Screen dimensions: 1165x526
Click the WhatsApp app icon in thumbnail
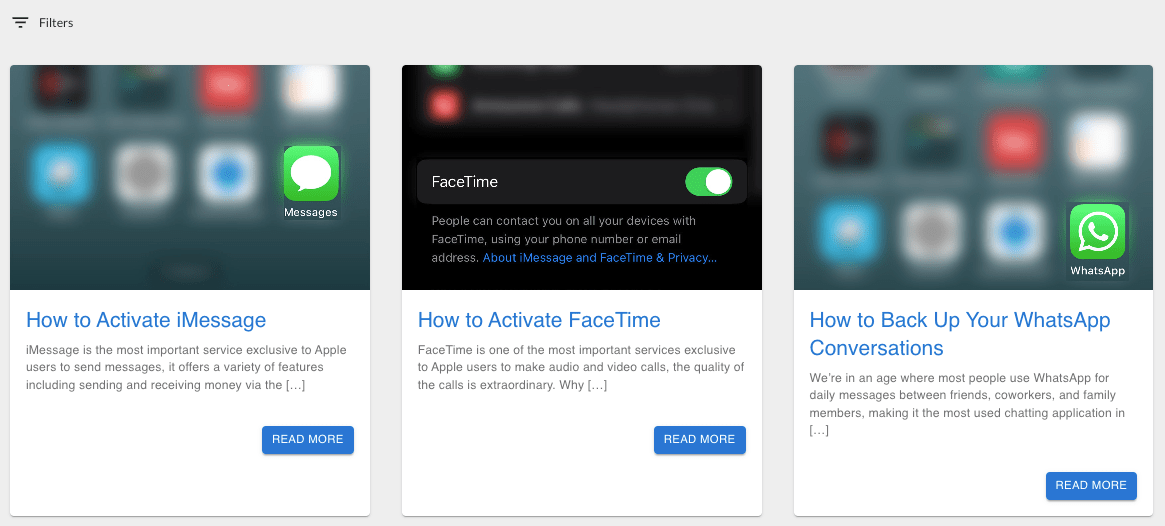pyautogui.click(x=1097, y=231)
